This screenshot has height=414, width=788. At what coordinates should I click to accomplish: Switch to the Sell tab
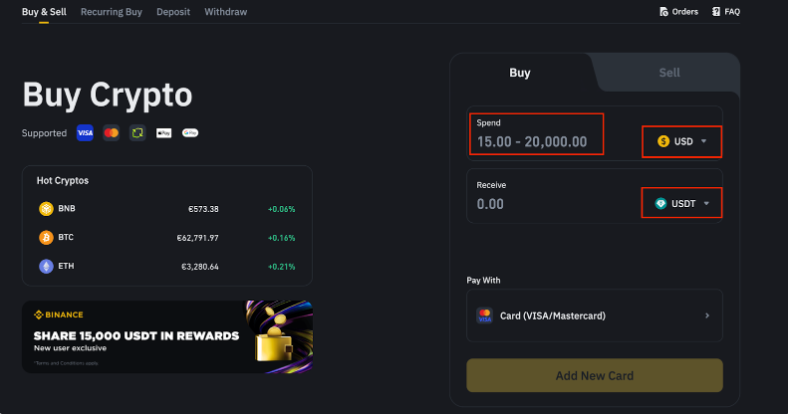tap(669, 73)
